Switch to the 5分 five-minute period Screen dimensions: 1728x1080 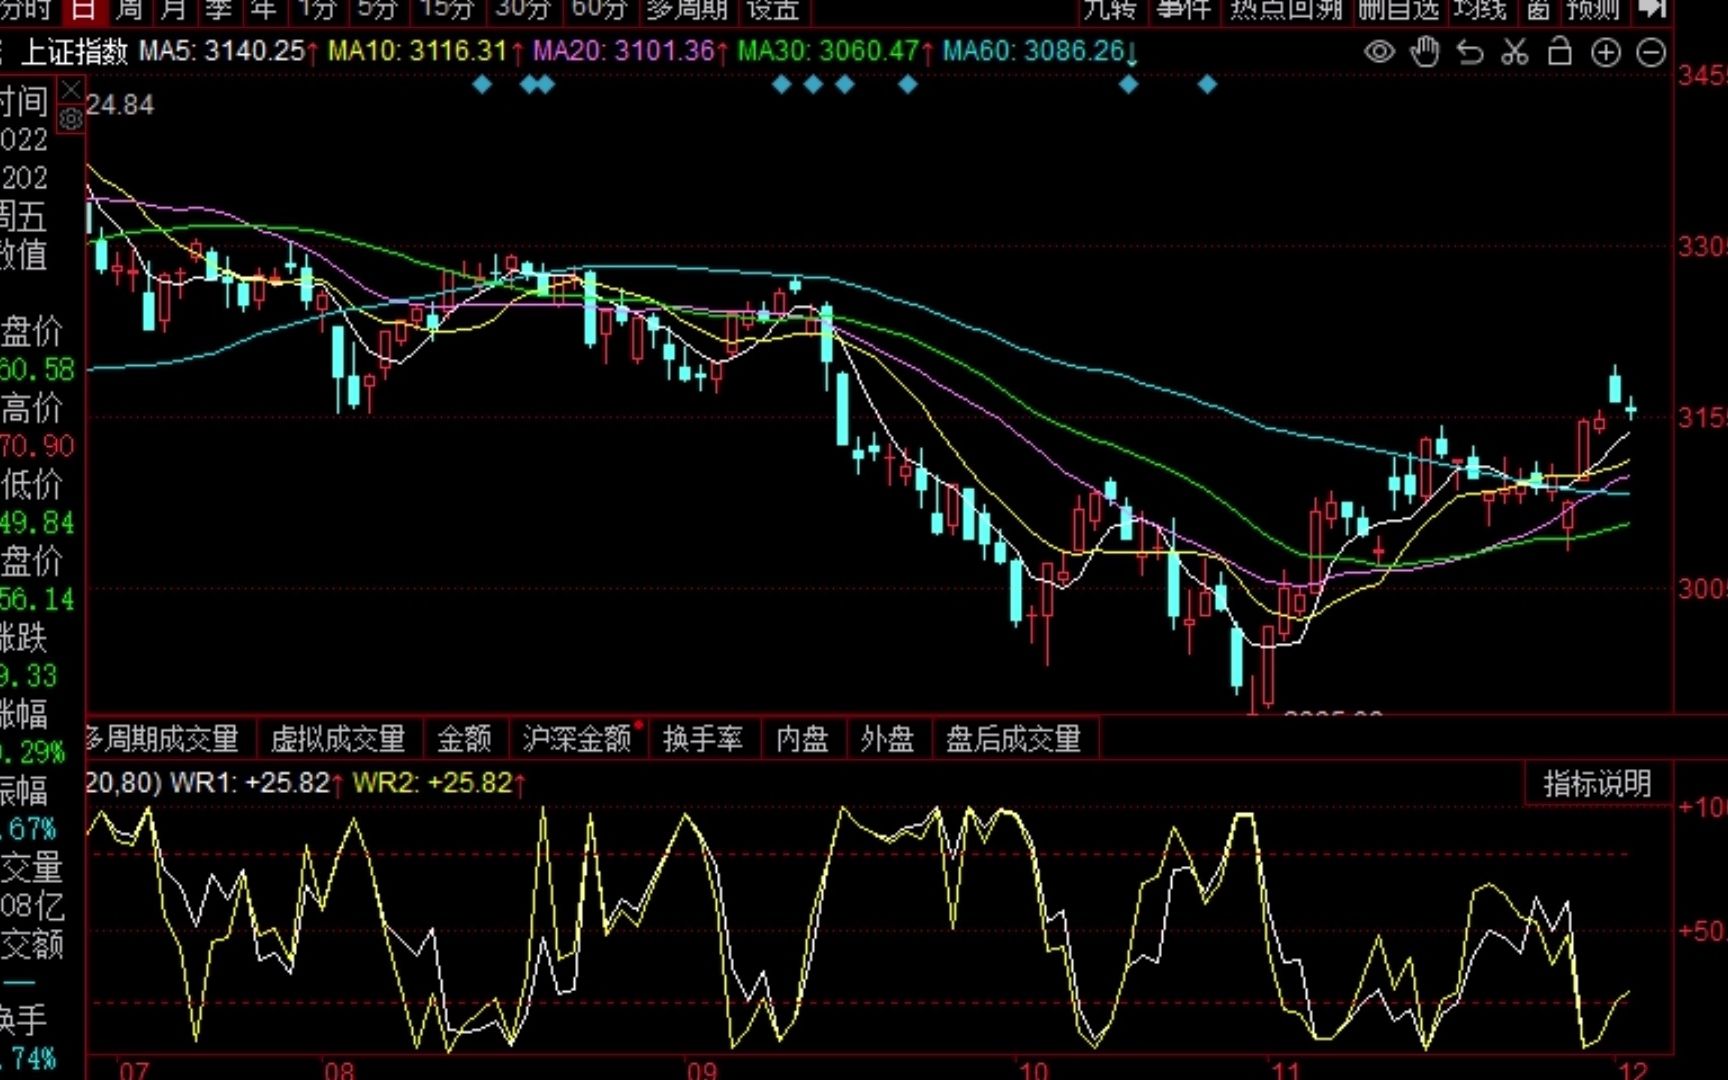[377, 9]
